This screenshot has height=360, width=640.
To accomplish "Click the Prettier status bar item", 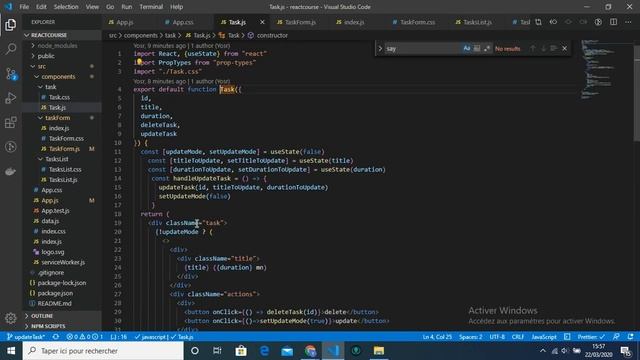I will coord(591,337).
